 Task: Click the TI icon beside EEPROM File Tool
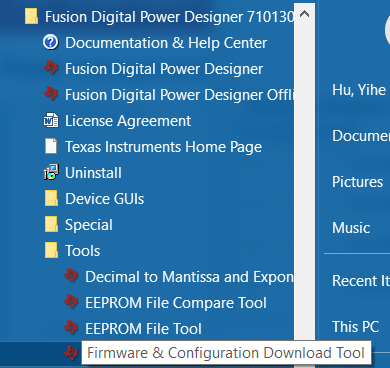(71, 328)
